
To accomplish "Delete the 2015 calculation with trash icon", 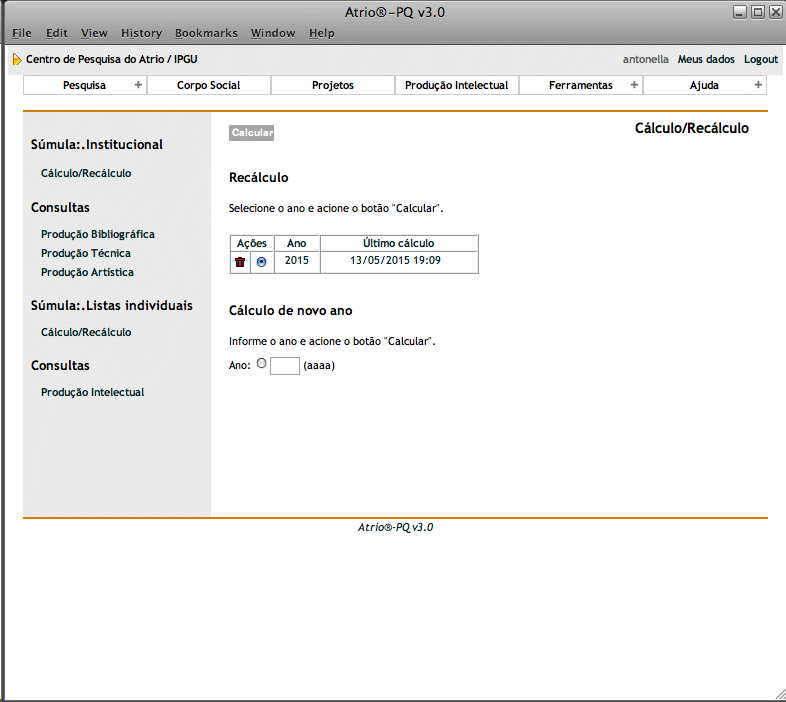I will pyautogui.click(x=240, y=261).
